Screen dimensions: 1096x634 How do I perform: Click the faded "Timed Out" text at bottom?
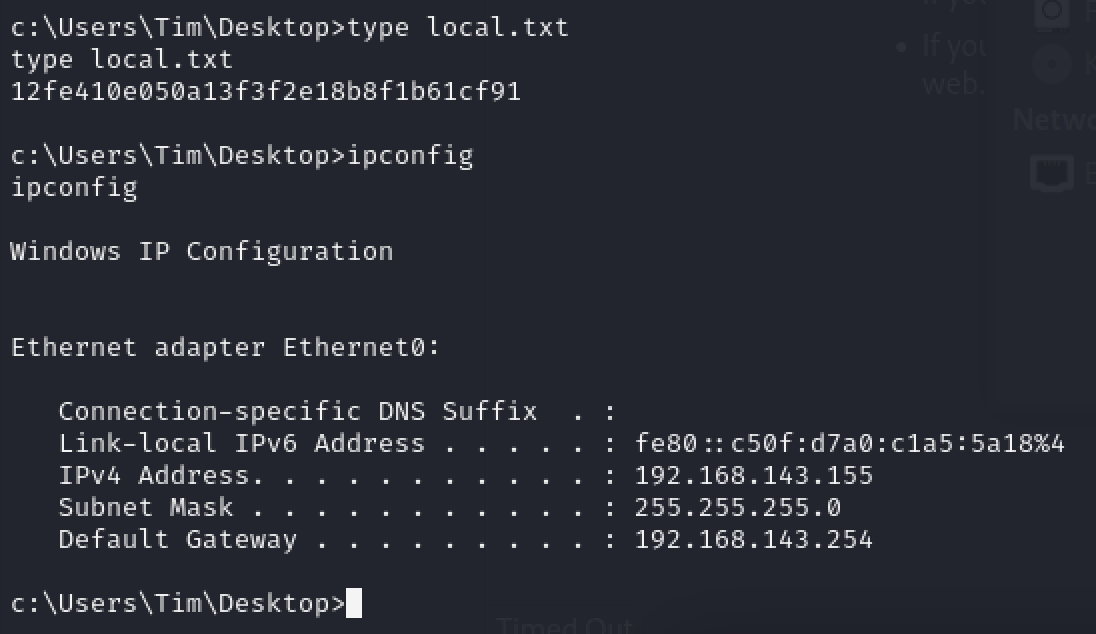click(x=565, y=626)
